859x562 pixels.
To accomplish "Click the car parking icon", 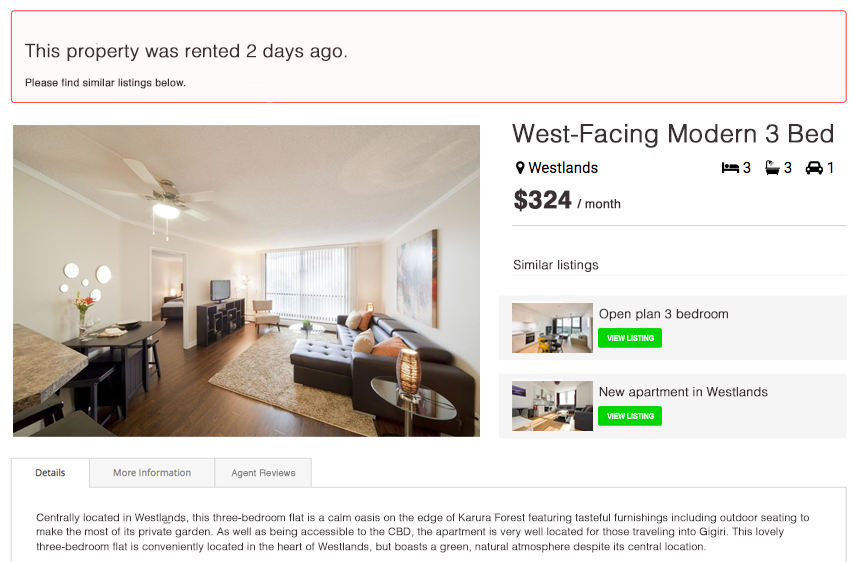I will (x=814, y=168).
